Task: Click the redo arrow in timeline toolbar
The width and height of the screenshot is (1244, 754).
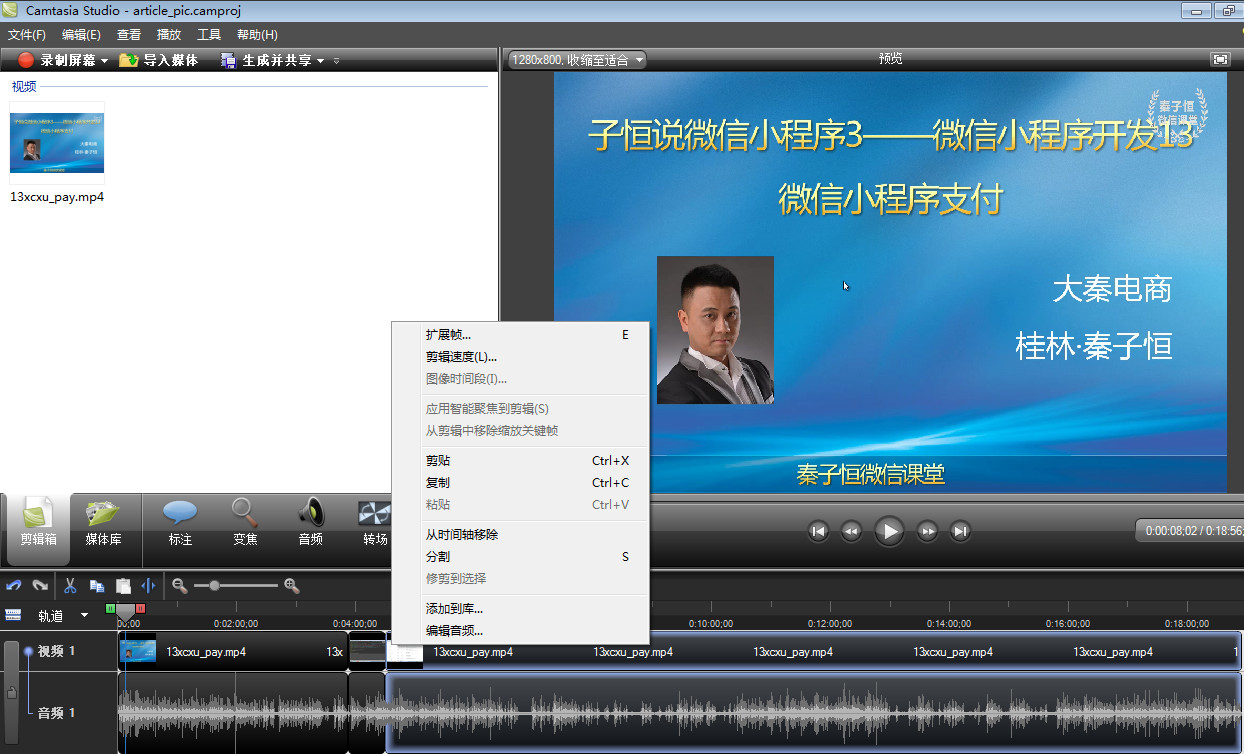Action: coord(40,586)
